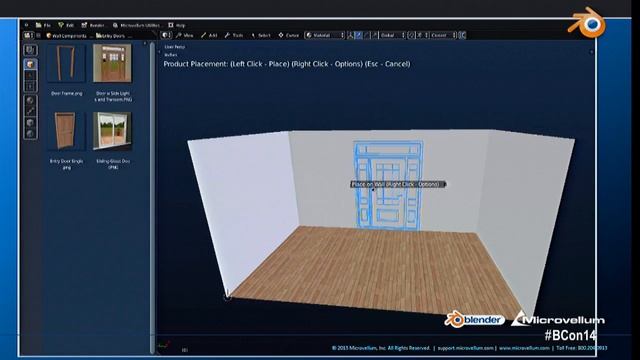Click the top icon in library sidebar
640x360 pixels.
30,50
